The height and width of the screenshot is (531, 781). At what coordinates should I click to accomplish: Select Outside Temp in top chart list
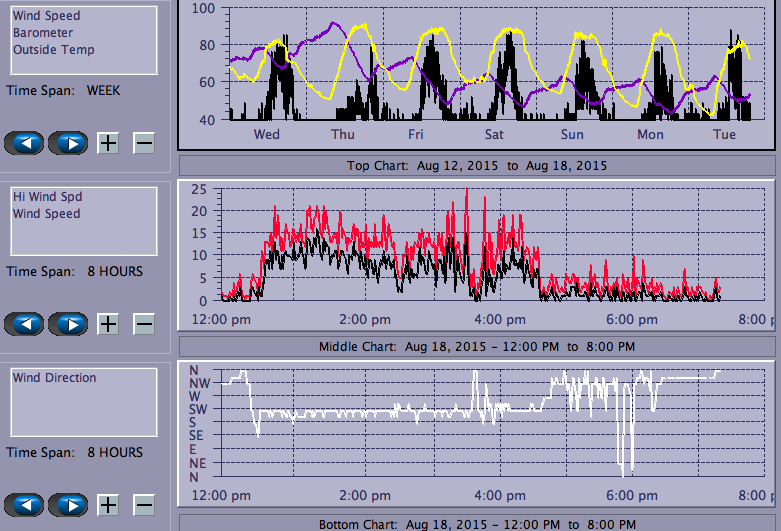54,50
